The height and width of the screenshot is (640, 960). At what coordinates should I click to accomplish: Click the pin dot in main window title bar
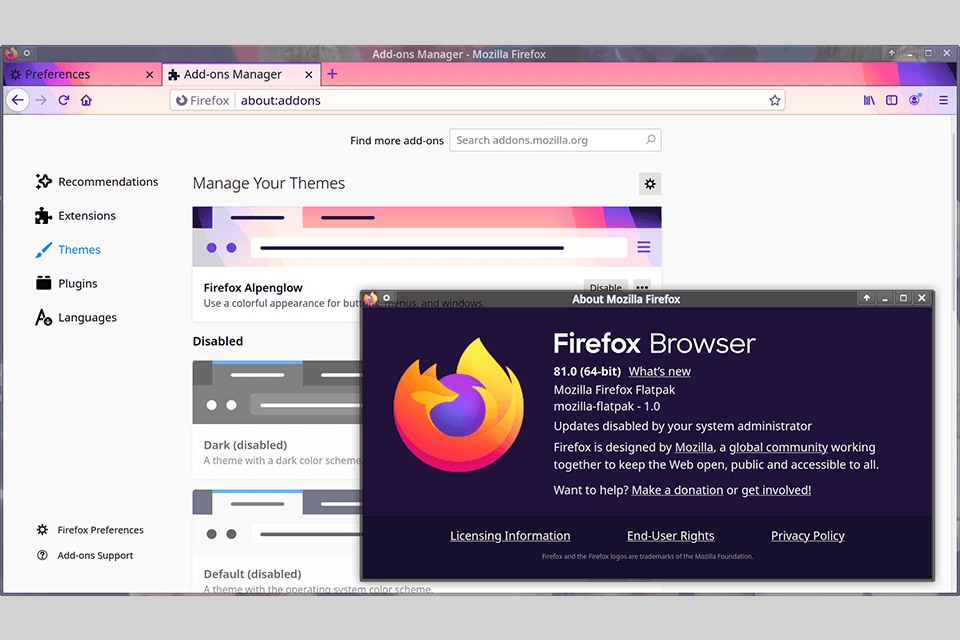(x=26, y=53)
